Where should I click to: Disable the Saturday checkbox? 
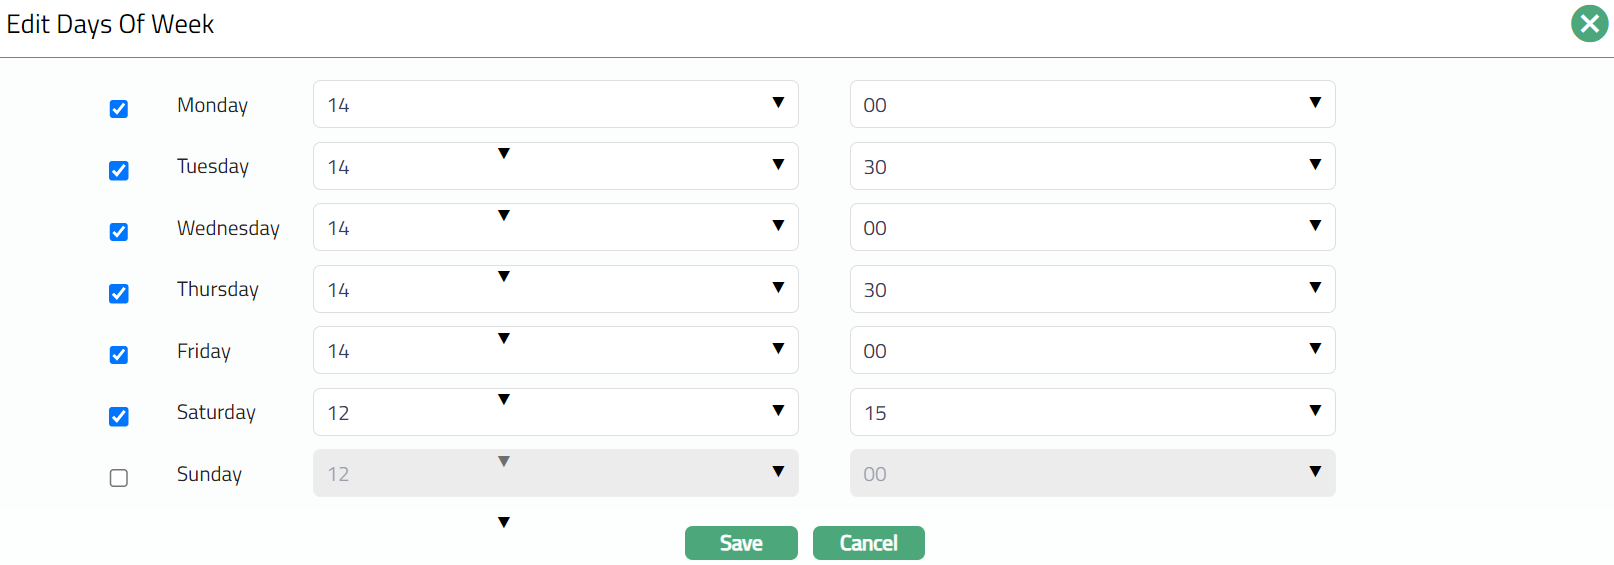(119, 417)
